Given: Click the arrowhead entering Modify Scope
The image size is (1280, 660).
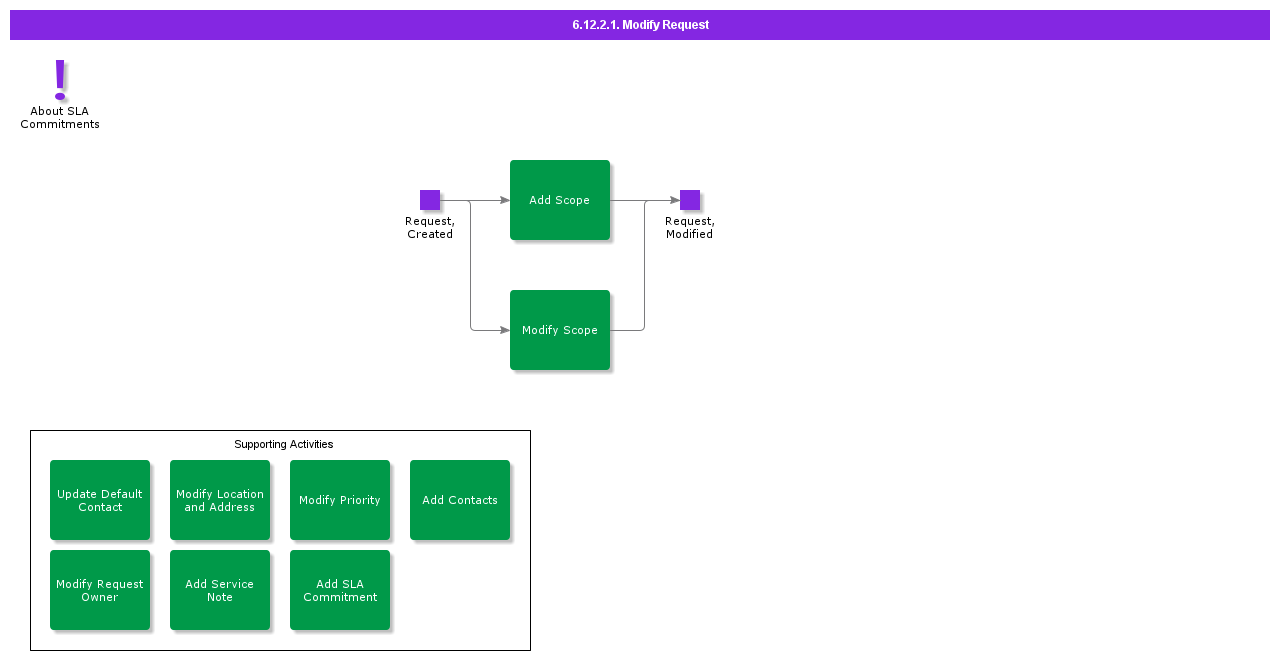Looking at the screenshot, I should [x=505, y=330].
